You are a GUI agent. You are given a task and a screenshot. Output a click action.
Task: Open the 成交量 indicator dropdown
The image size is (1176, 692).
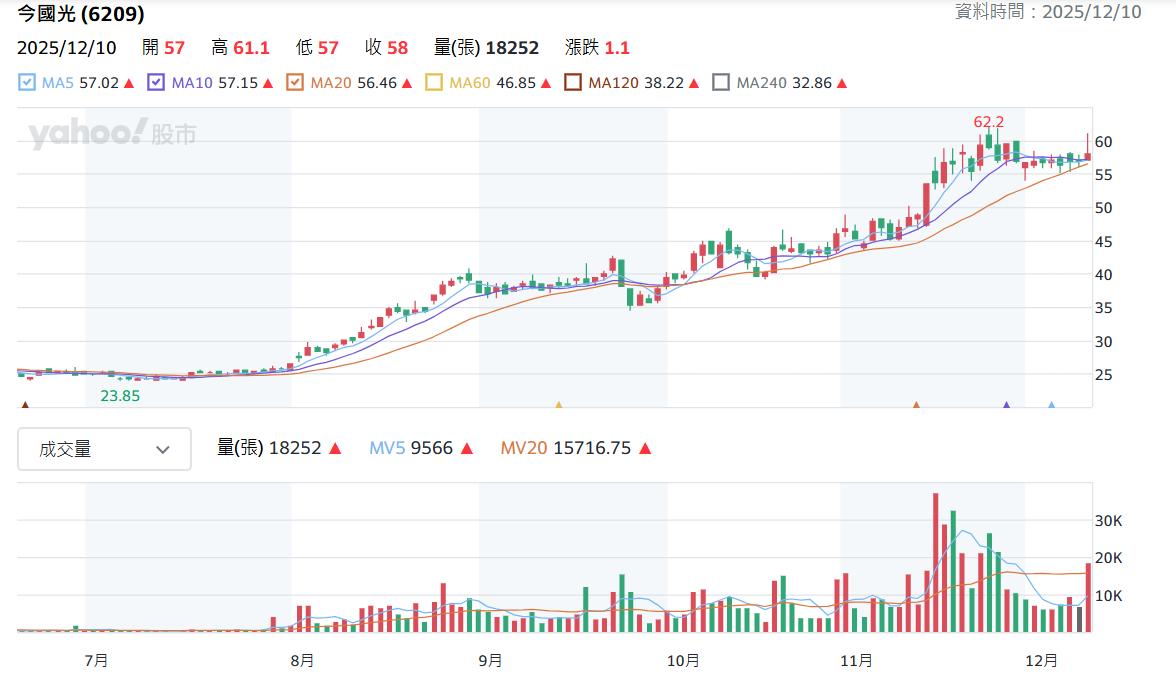104,449
